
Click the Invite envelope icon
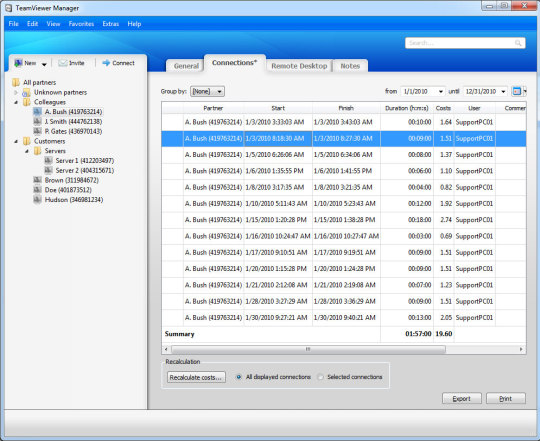point(62,63)
